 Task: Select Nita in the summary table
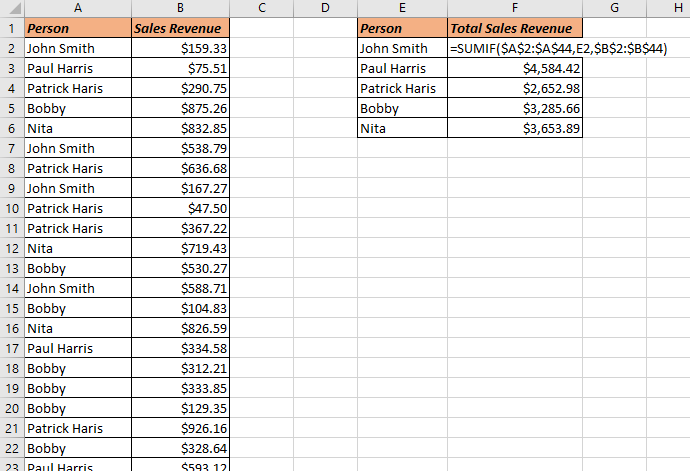coord(402,128)
